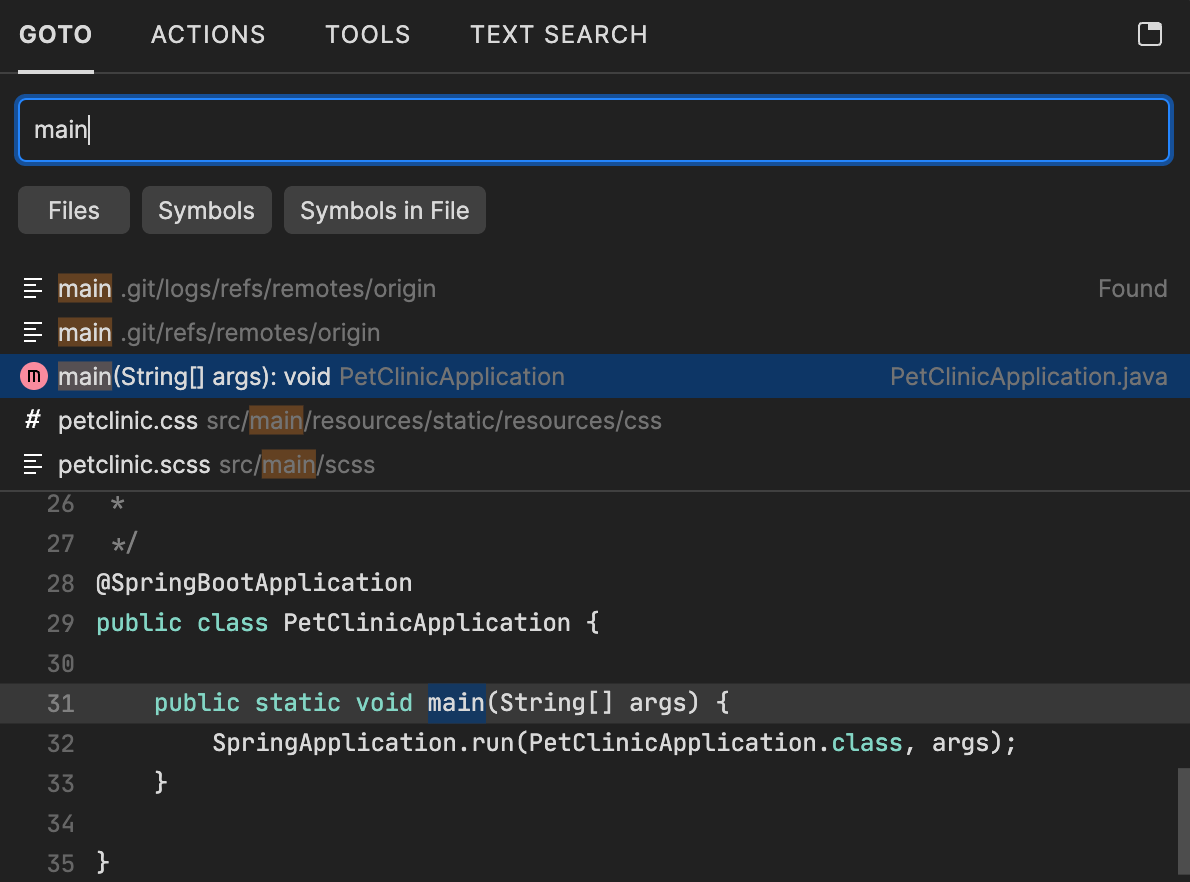Click the # symbol icon next to petclinic.css
Screen dimensions: 1190x882
pyautogui.click(x=32, y=420)
